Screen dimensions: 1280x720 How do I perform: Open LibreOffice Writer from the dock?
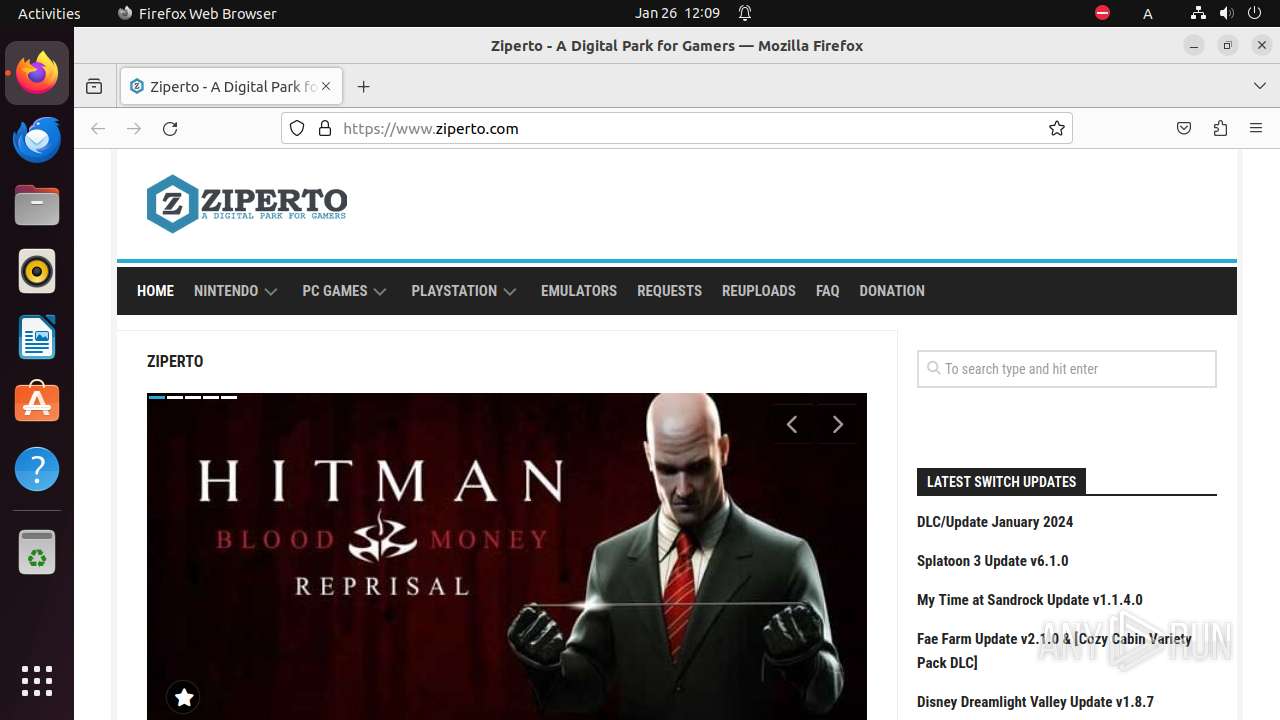click(37, 337)
